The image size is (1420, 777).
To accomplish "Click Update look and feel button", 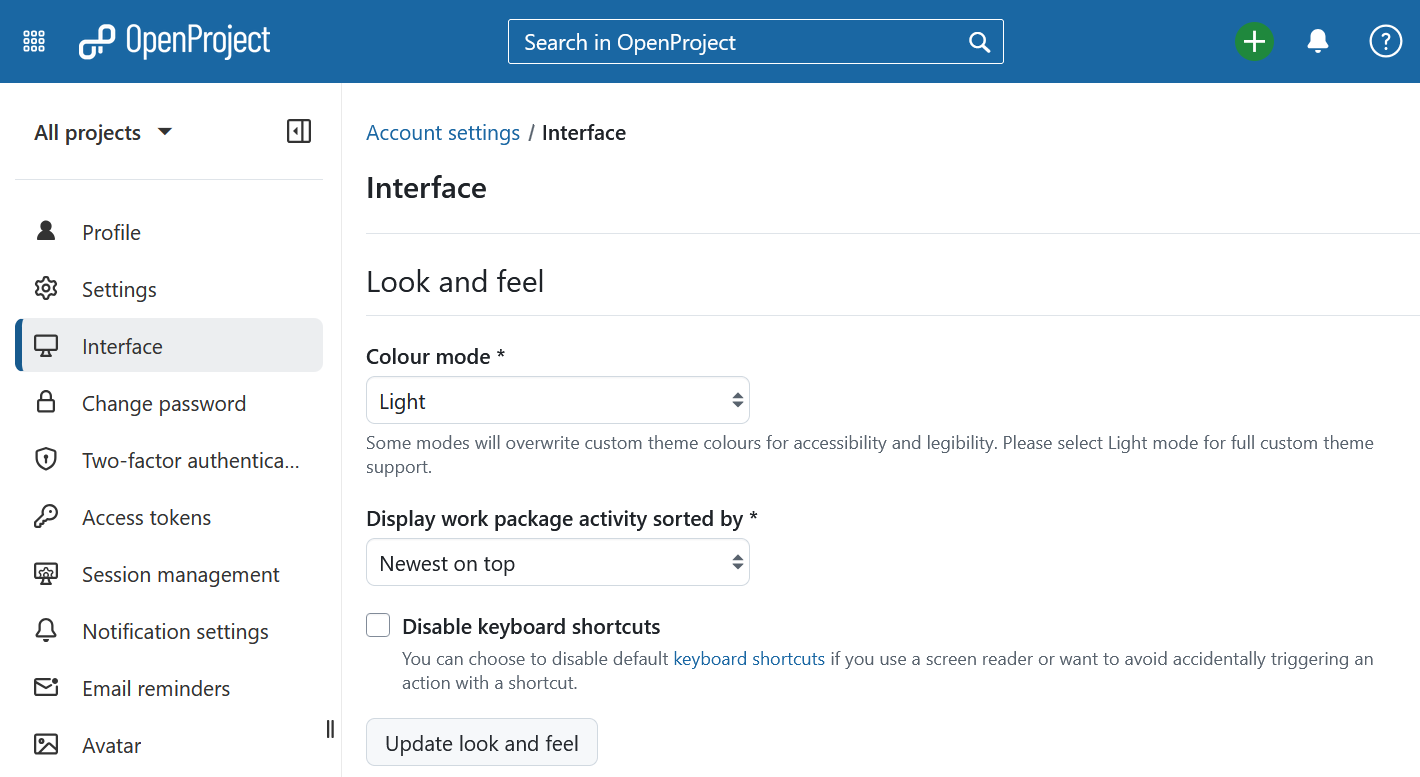I will [482, 743].
